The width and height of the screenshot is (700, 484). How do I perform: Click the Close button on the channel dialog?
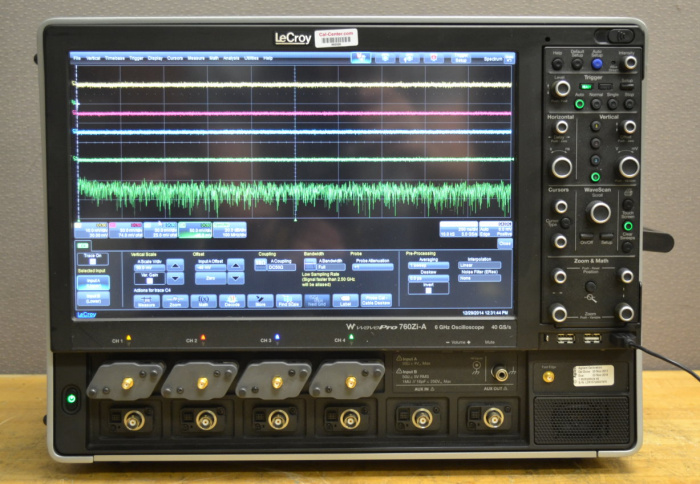pyautogui.click(x=505, y=243)
